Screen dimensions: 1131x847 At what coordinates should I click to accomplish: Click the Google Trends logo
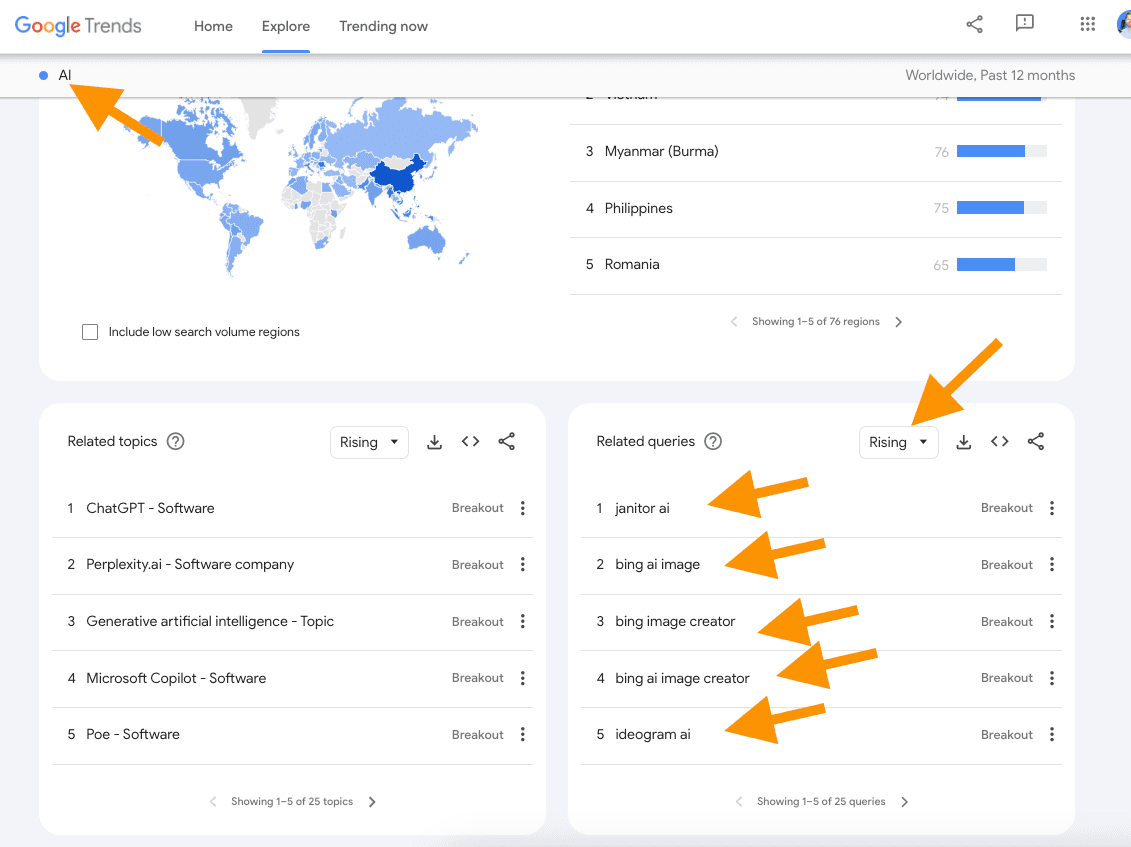coord(78,26)
